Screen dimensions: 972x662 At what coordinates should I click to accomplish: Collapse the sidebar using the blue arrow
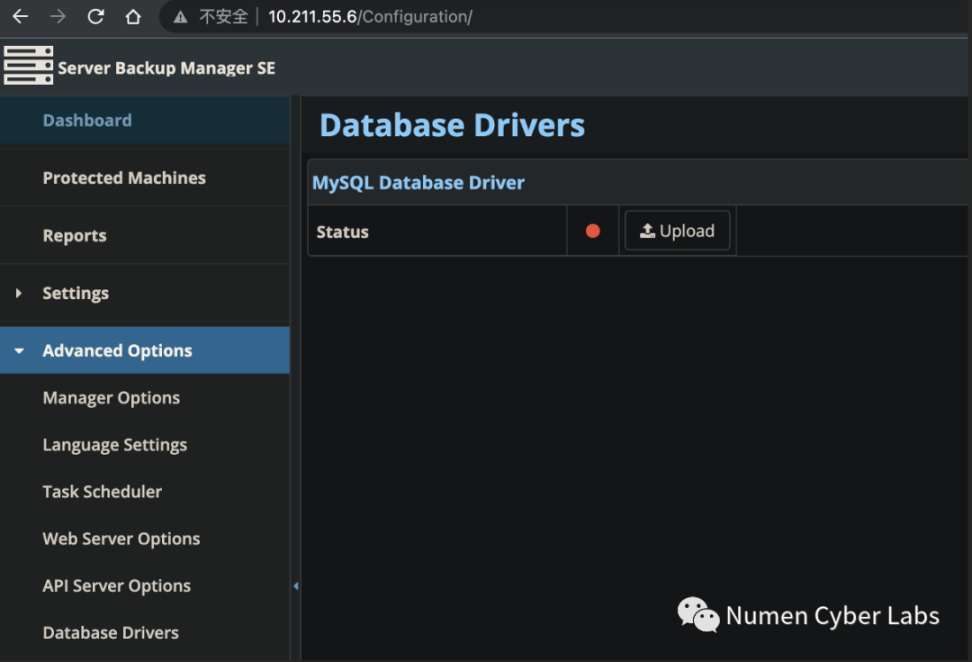pyautogui.click(x=295, y=588)
